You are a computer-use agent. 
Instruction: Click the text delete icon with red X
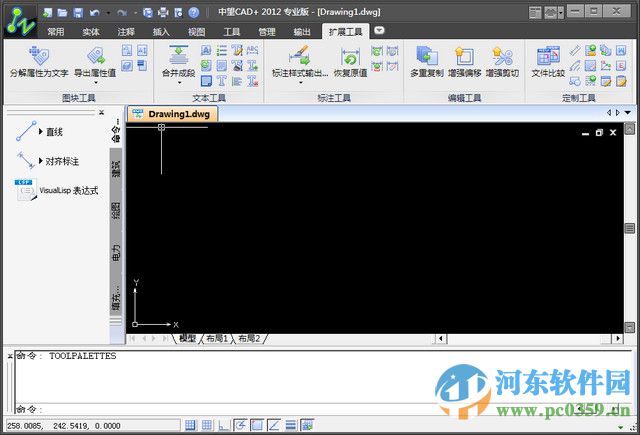point(253,81)
